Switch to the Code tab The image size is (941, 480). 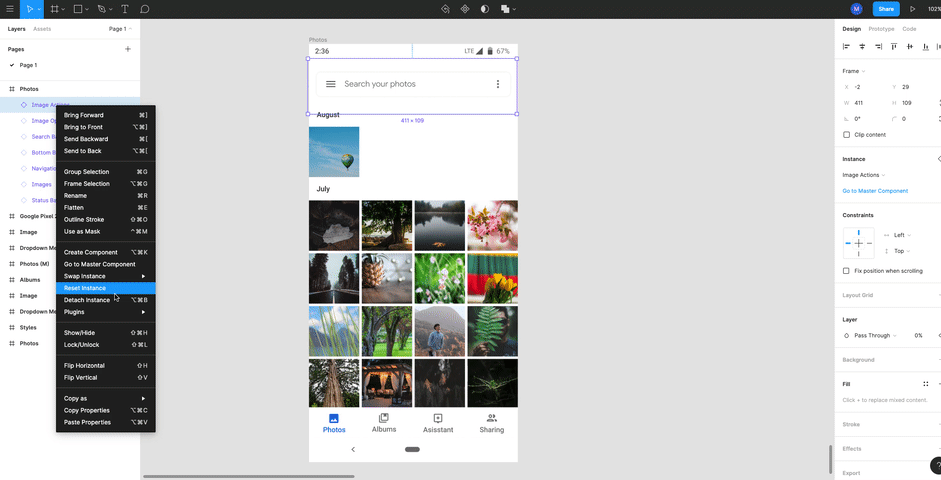(909, 29)
